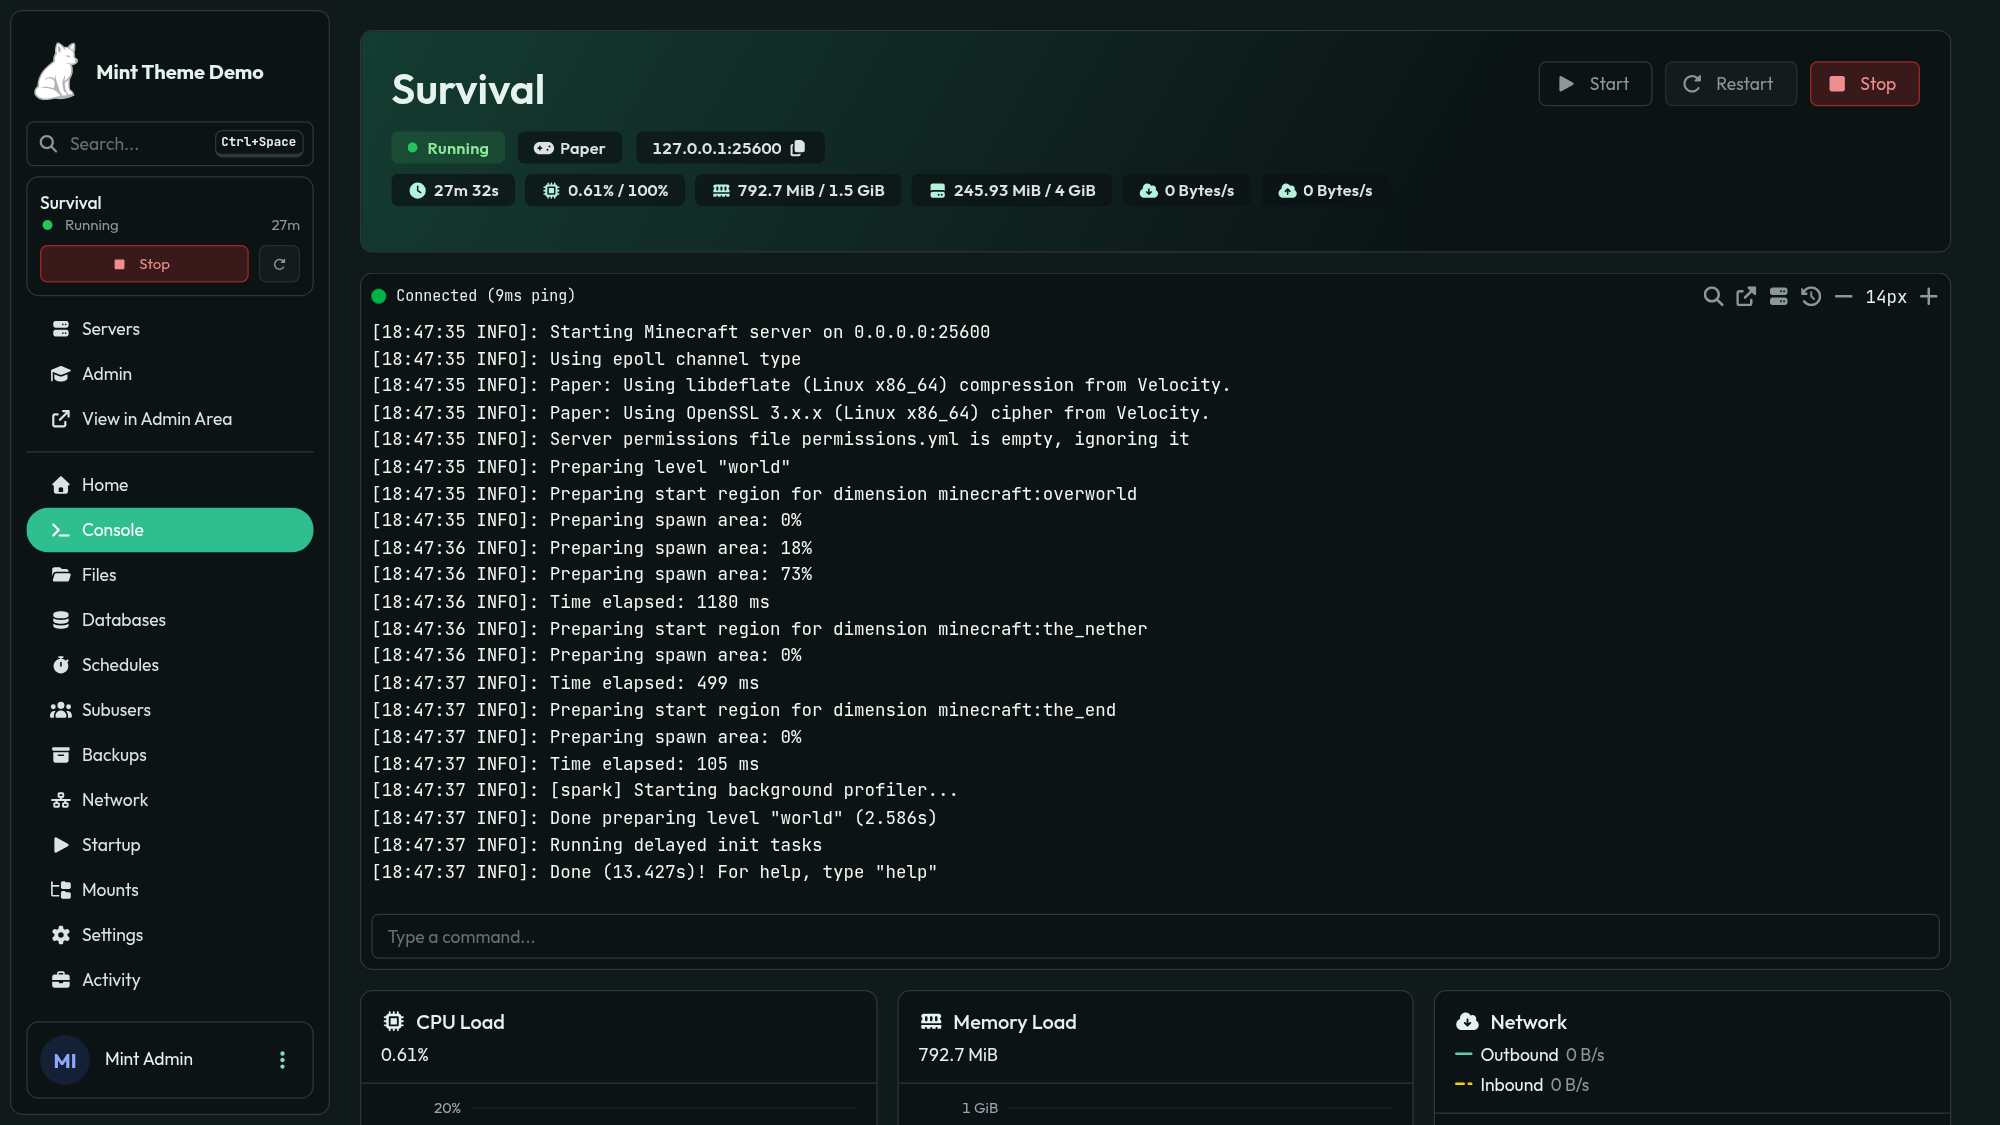Image resolution: width=2000 pixels, height=1125 pixels.
Task: Click the disk 245.93 MiB / 4 GiB stat
Action: 1012,190
